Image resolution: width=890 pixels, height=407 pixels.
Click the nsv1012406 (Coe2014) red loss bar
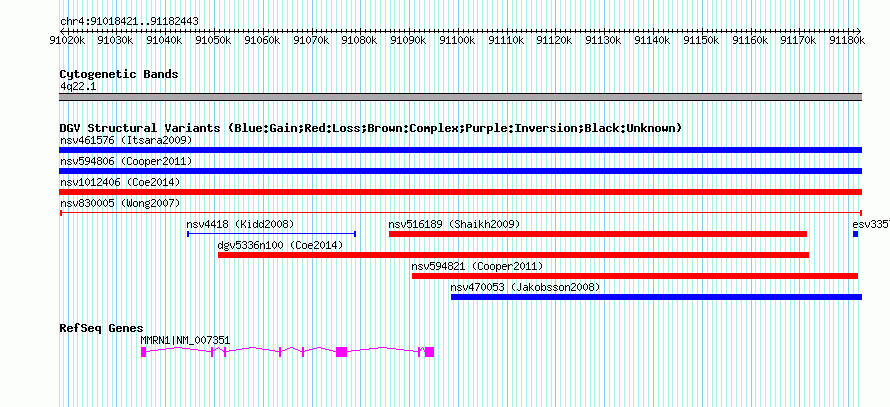point(460,192)
